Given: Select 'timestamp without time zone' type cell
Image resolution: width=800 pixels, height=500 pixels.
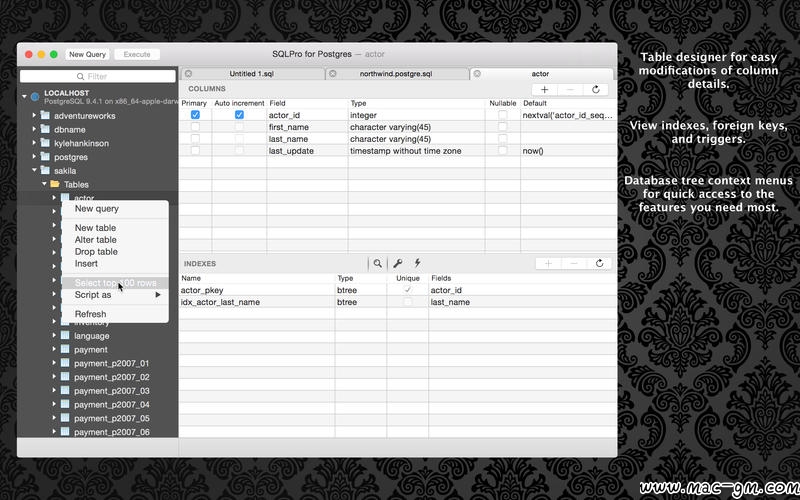Looking at the screenshot, I should [416, 151].
